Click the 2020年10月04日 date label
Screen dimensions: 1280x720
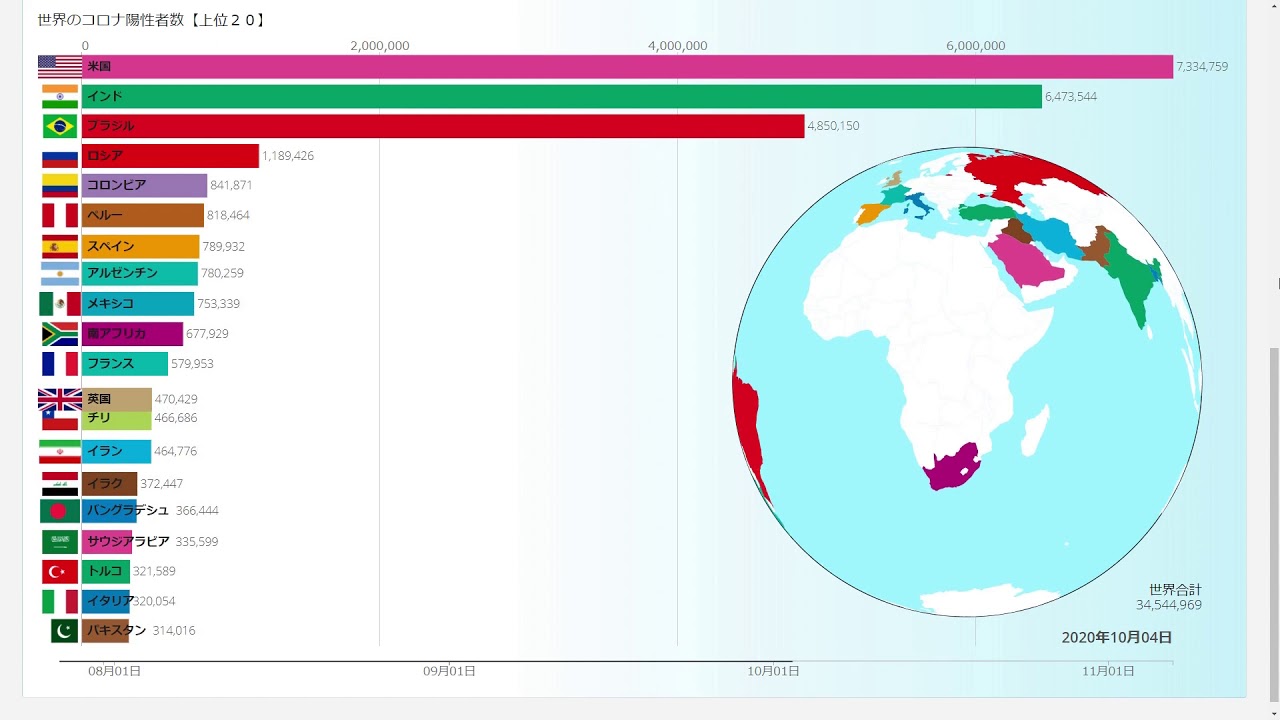(1116, 637)
